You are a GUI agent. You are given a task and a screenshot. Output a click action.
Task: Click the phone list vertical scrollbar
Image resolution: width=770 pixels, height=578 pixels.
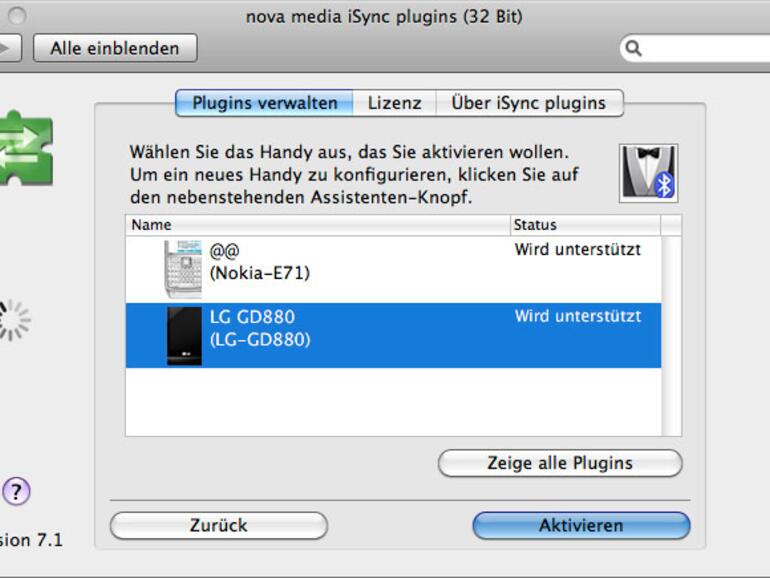click(671, 336)
